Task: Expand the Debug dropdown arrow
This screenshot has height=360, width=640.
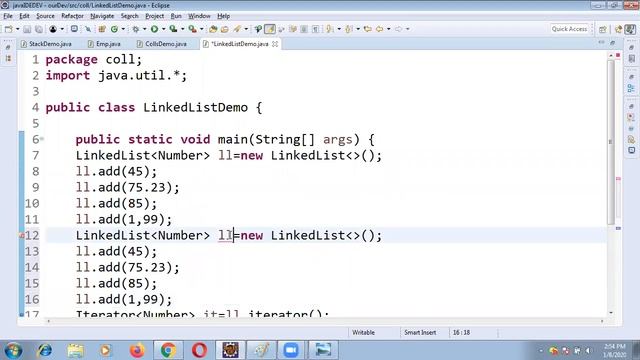Action: pyautogui.click(x=144, y=29)
